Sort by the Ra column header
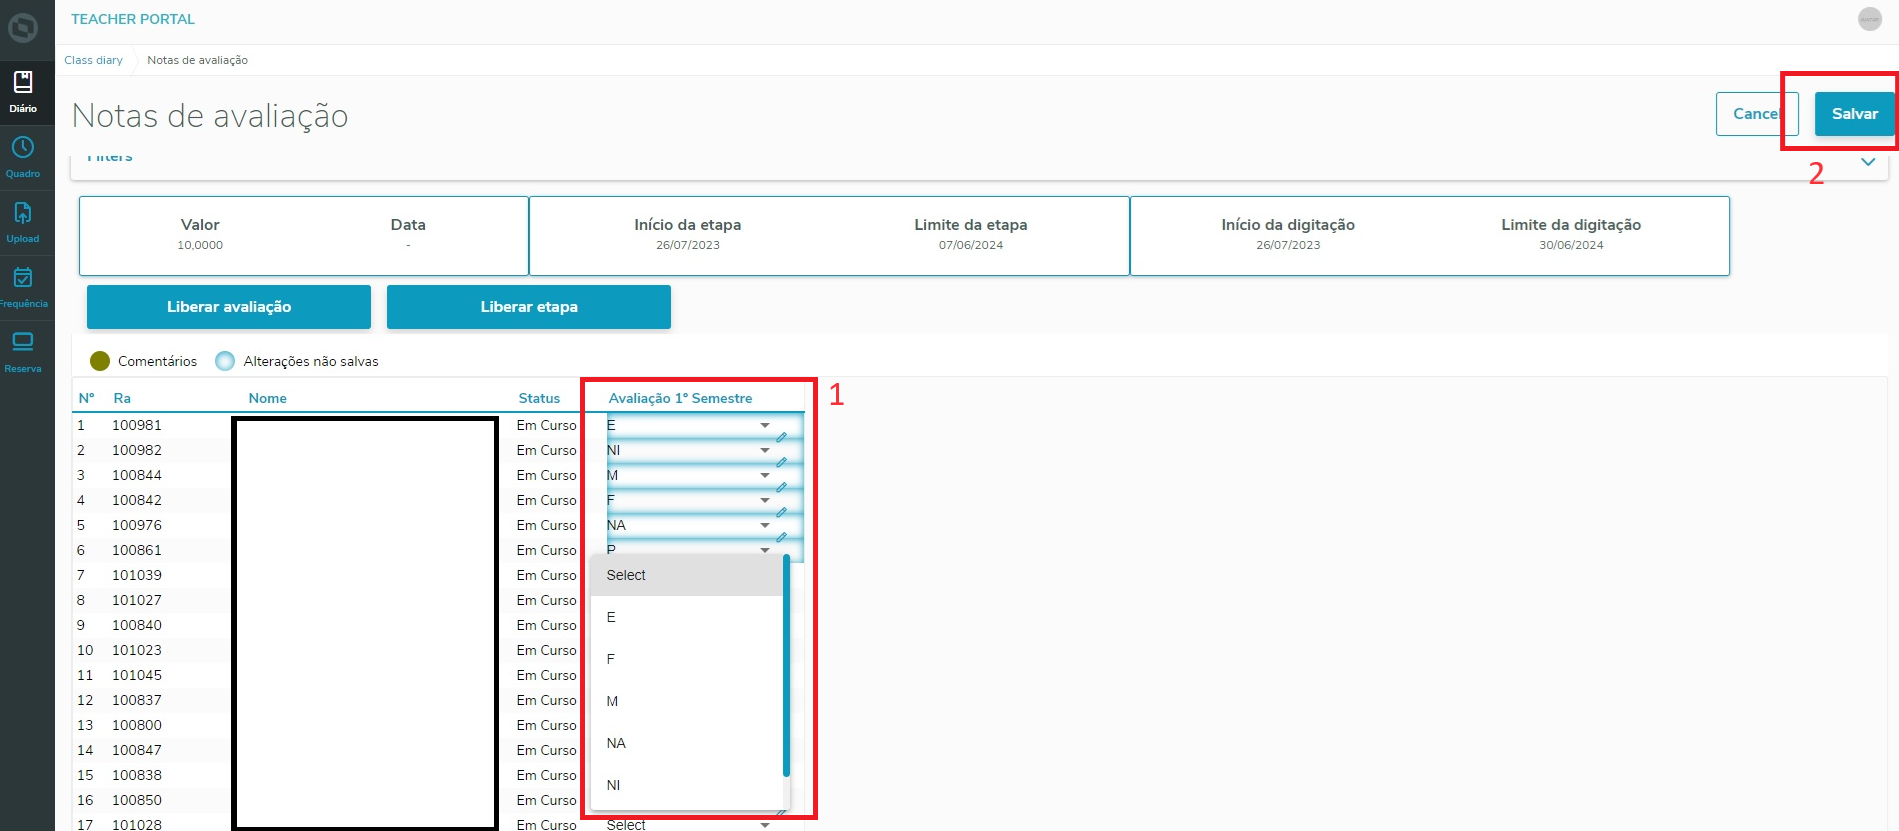 tap(122, 398)
